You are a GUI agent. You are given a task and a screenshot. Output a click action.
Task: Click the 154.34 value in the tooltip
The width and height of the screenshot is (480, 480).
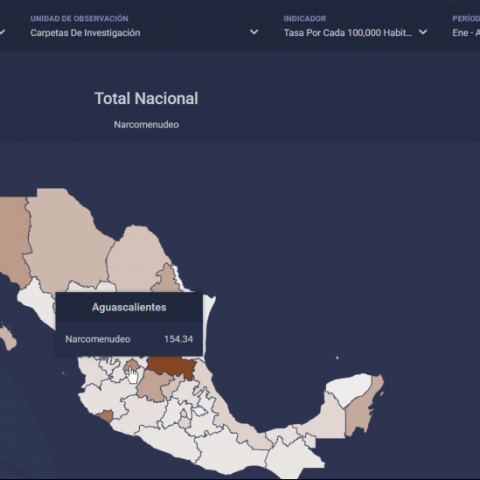coord(178,339)
